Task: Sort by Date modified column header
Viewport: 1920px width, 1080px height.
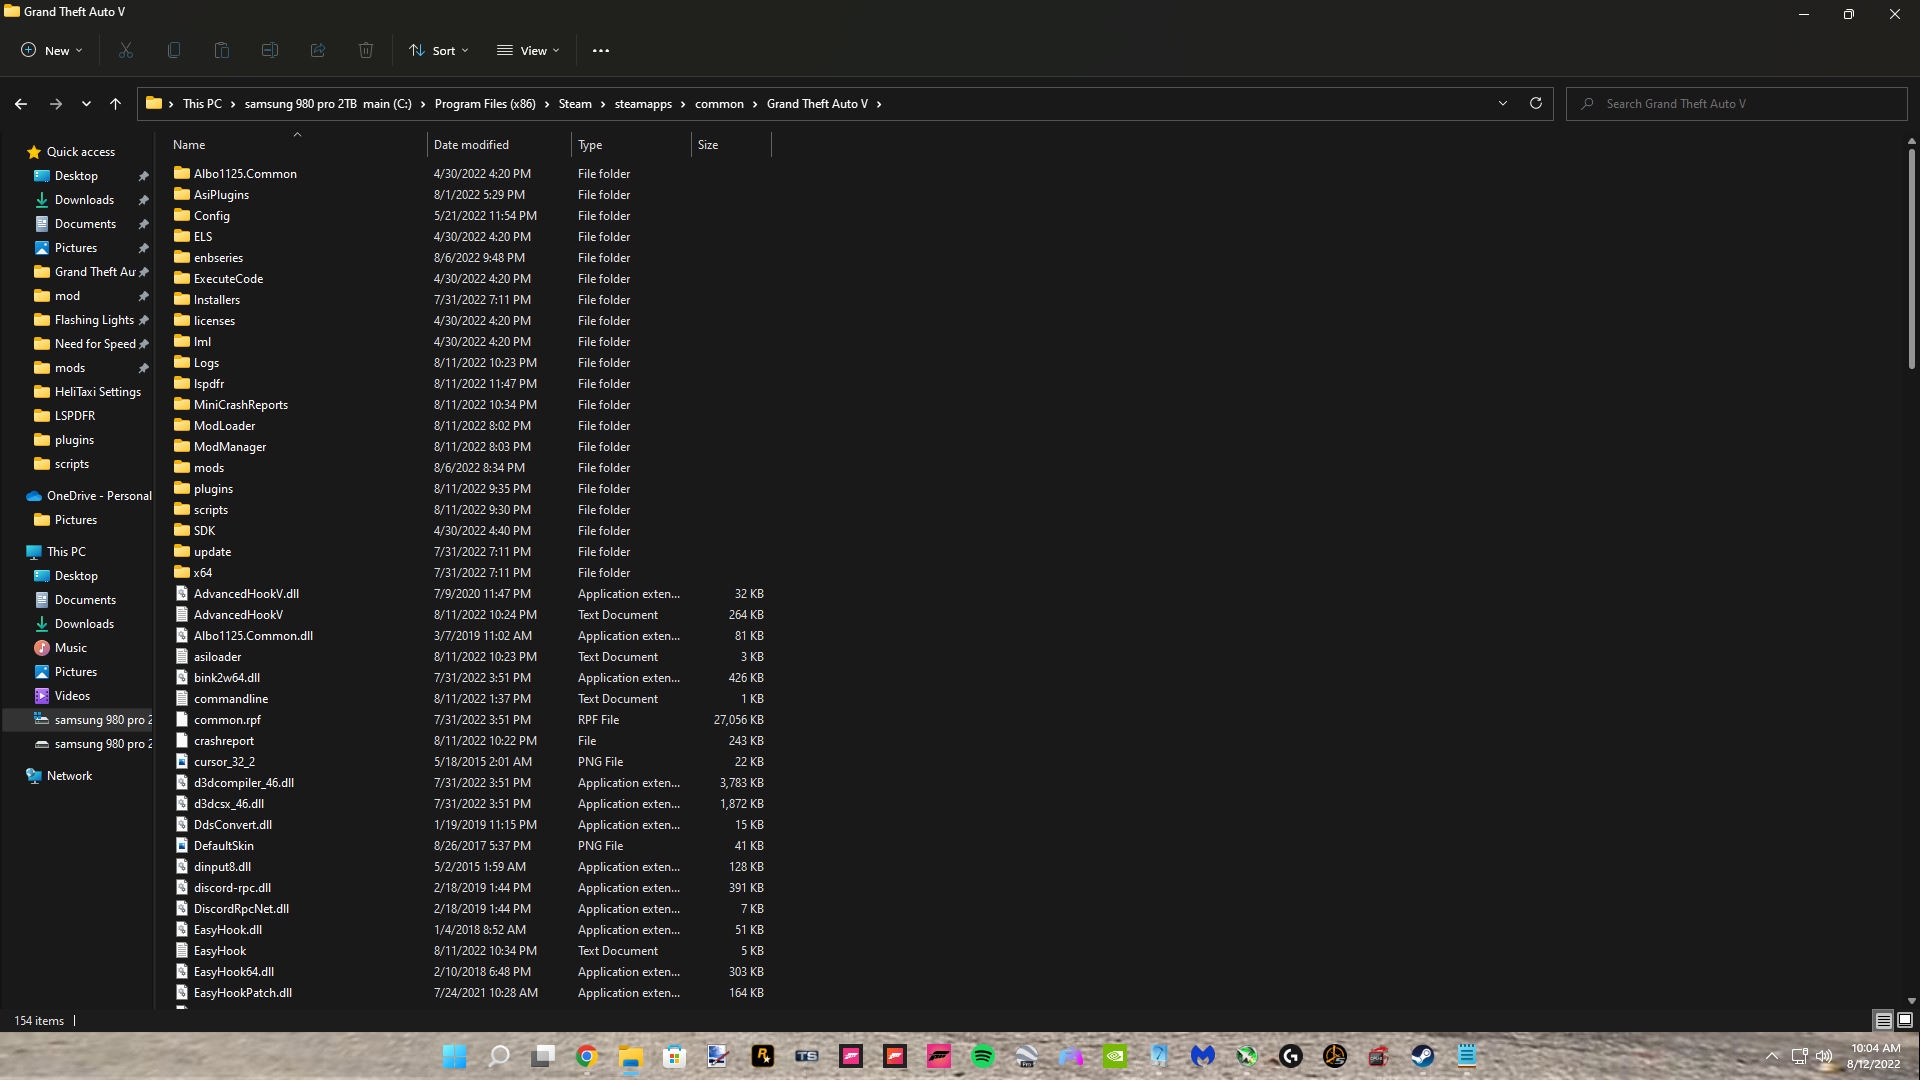Action: [471, 145]
